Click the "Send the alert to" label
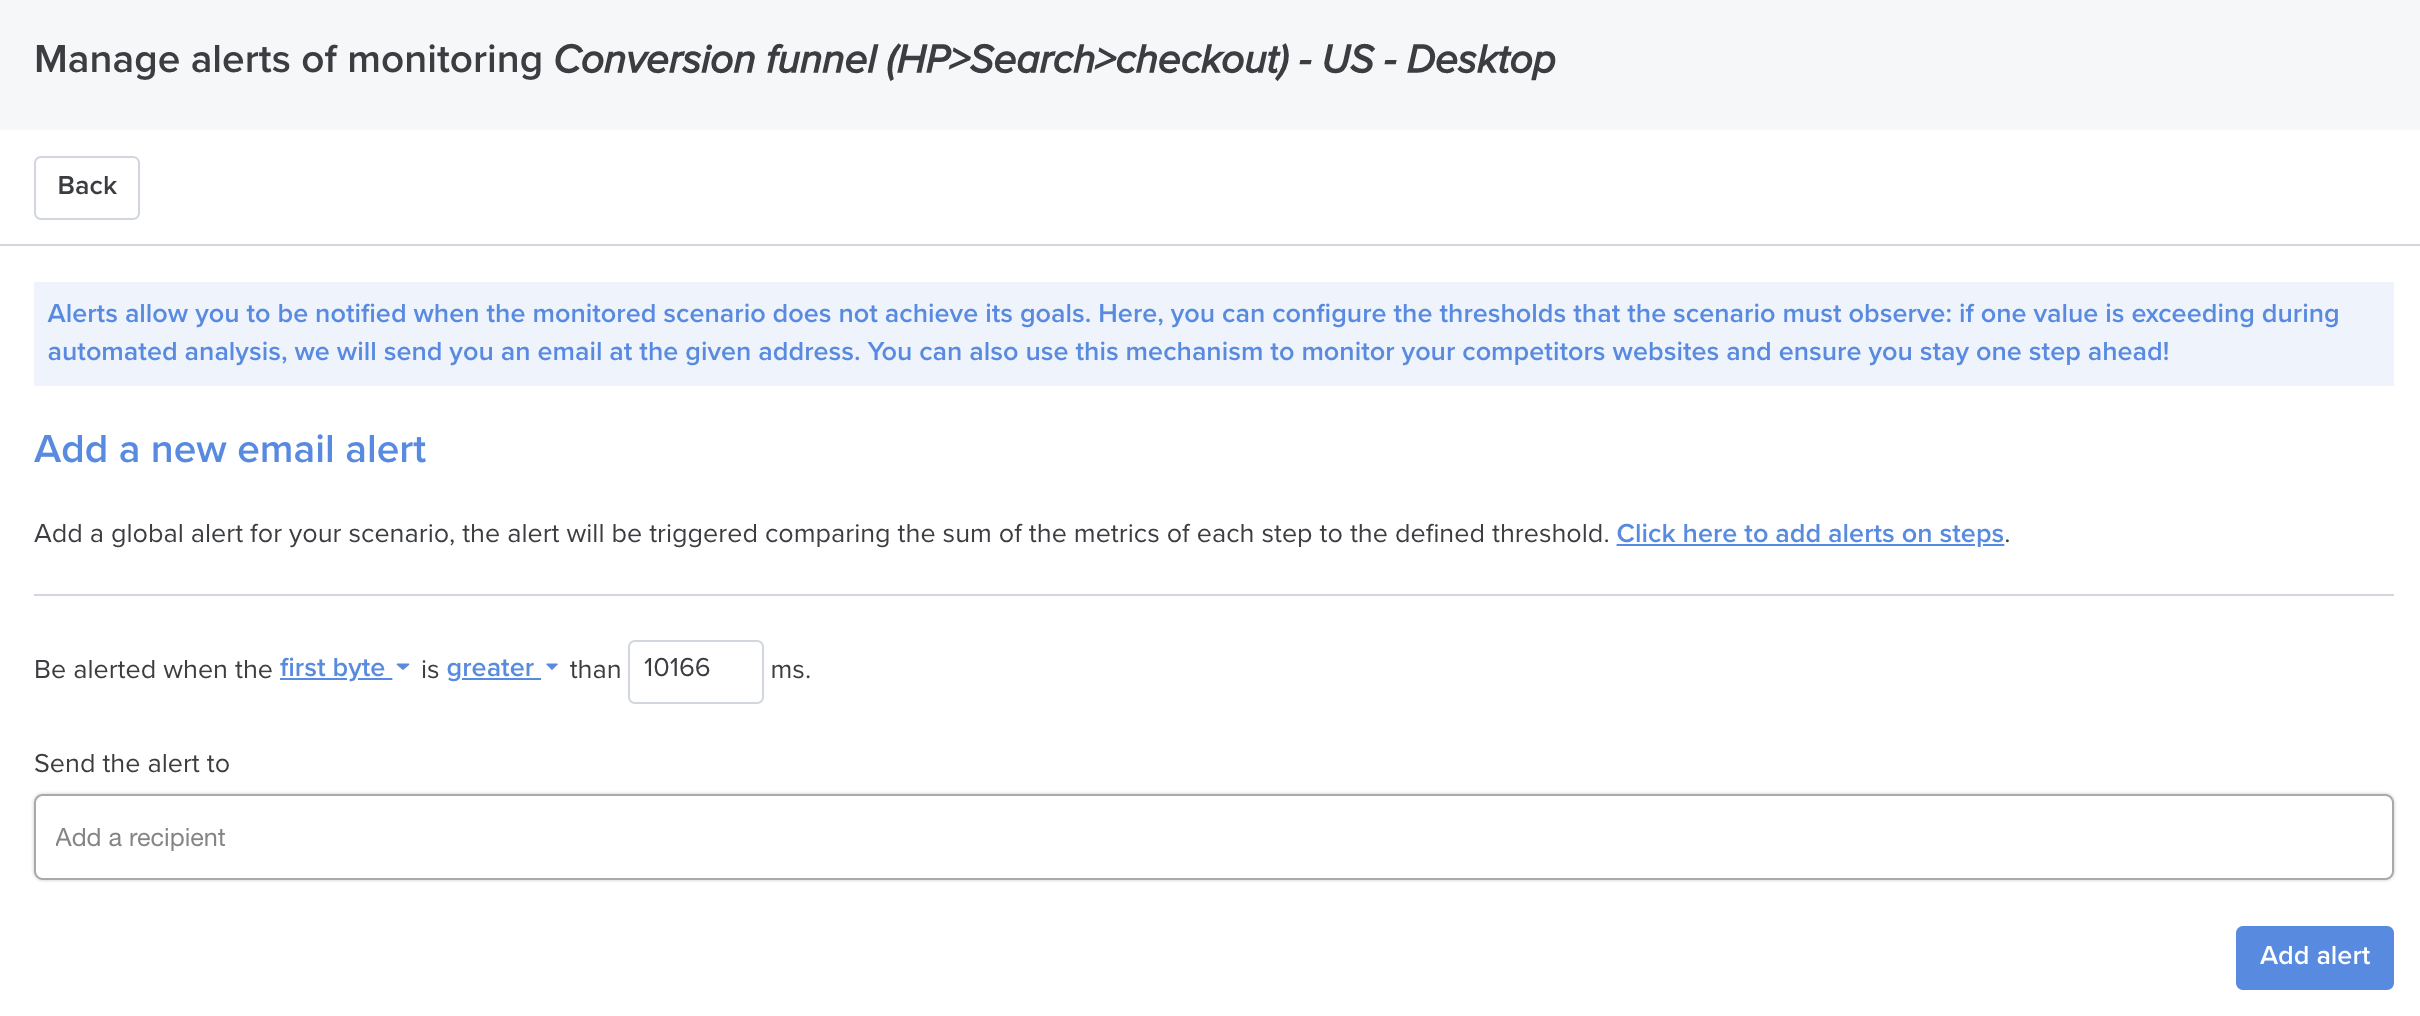 (131, 763)
